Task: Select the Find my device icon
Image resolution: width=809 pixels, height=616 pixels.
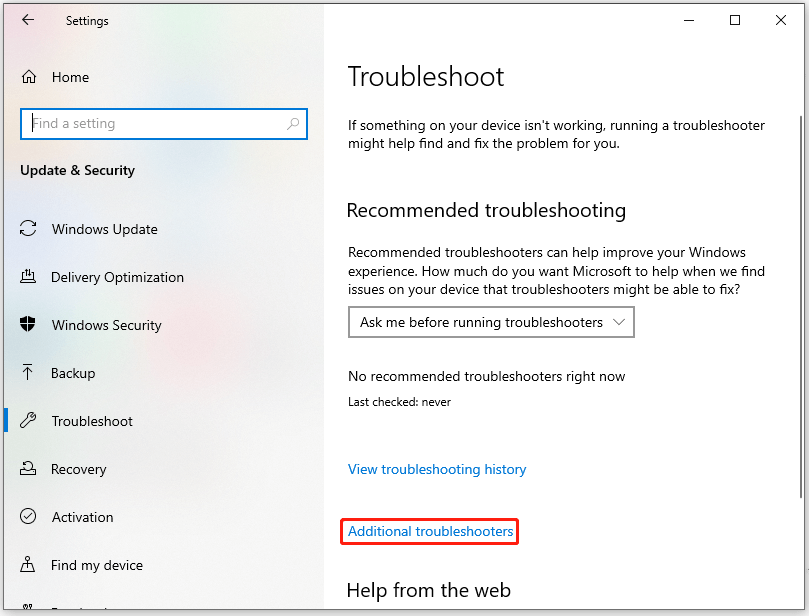Action: coord(28,565)
